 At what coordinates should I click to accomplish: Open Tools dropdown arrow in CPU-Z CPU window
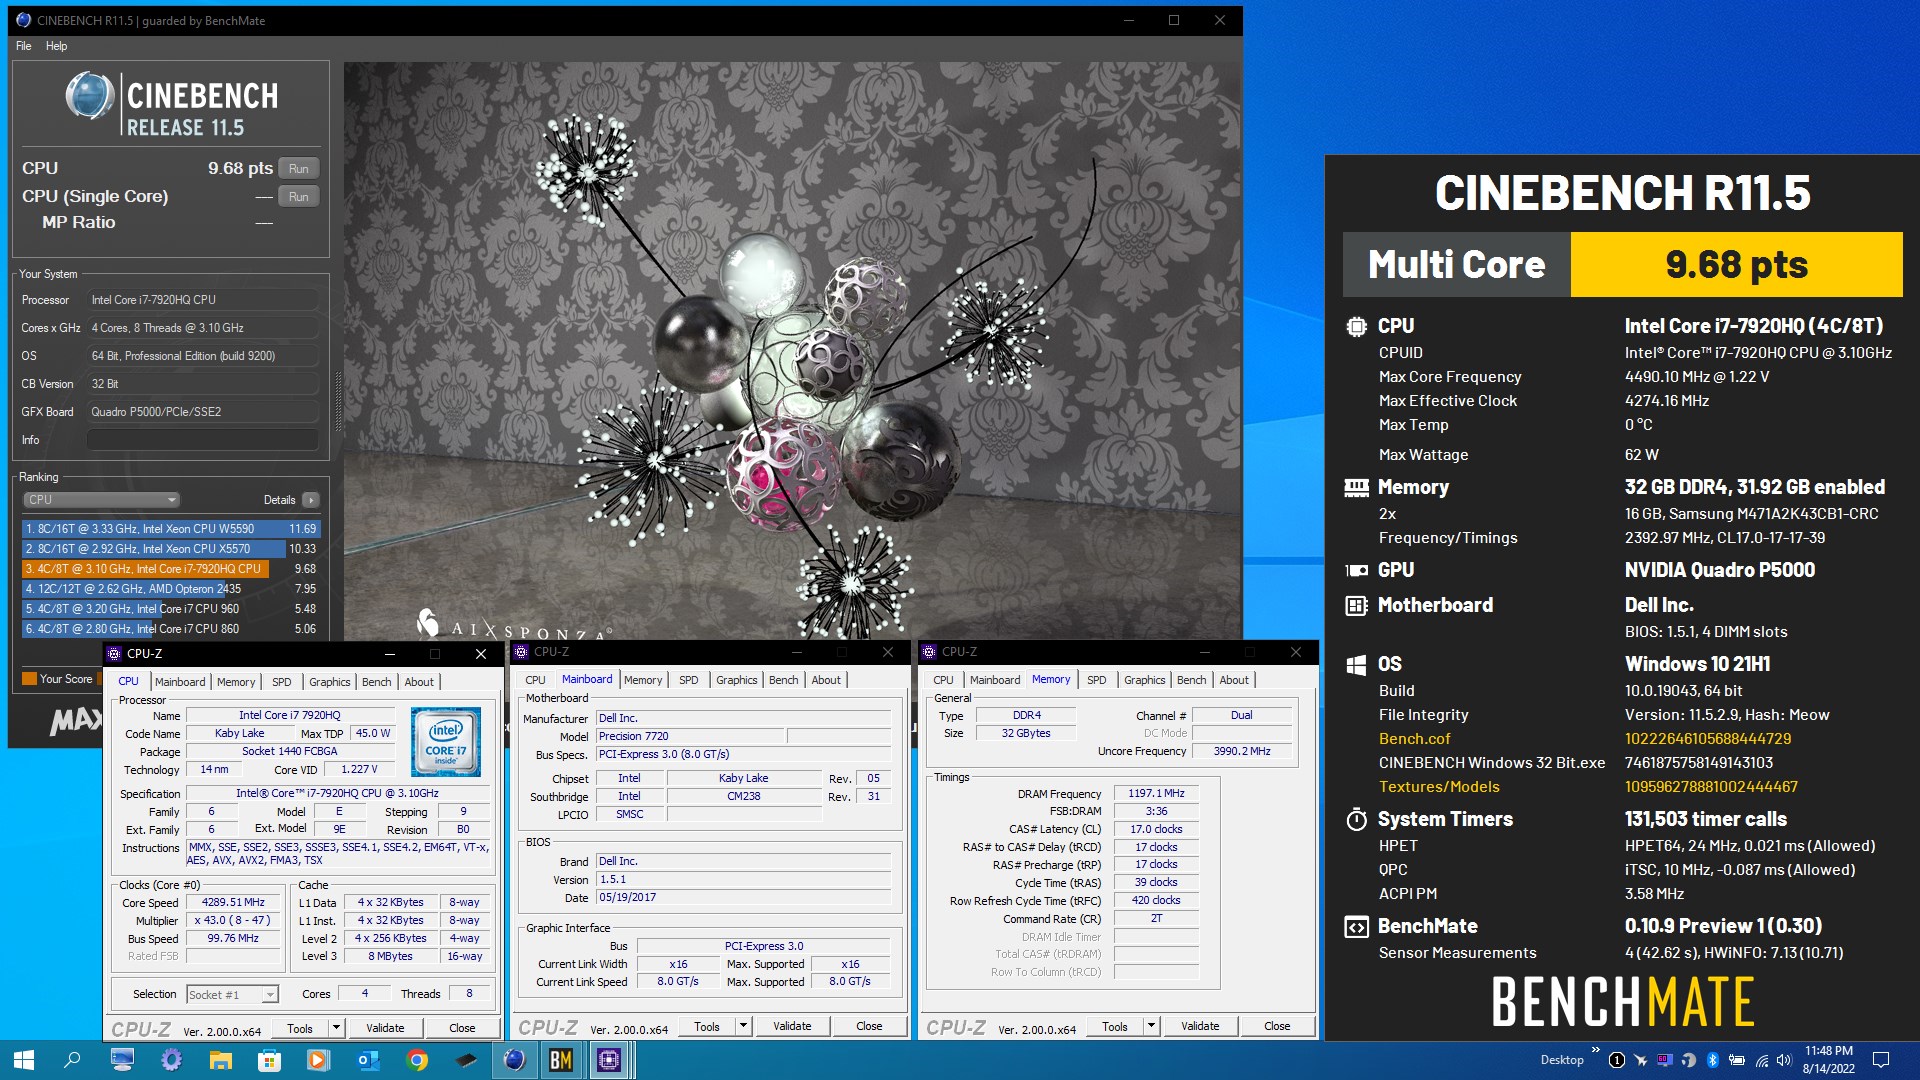pos(336,1028)
